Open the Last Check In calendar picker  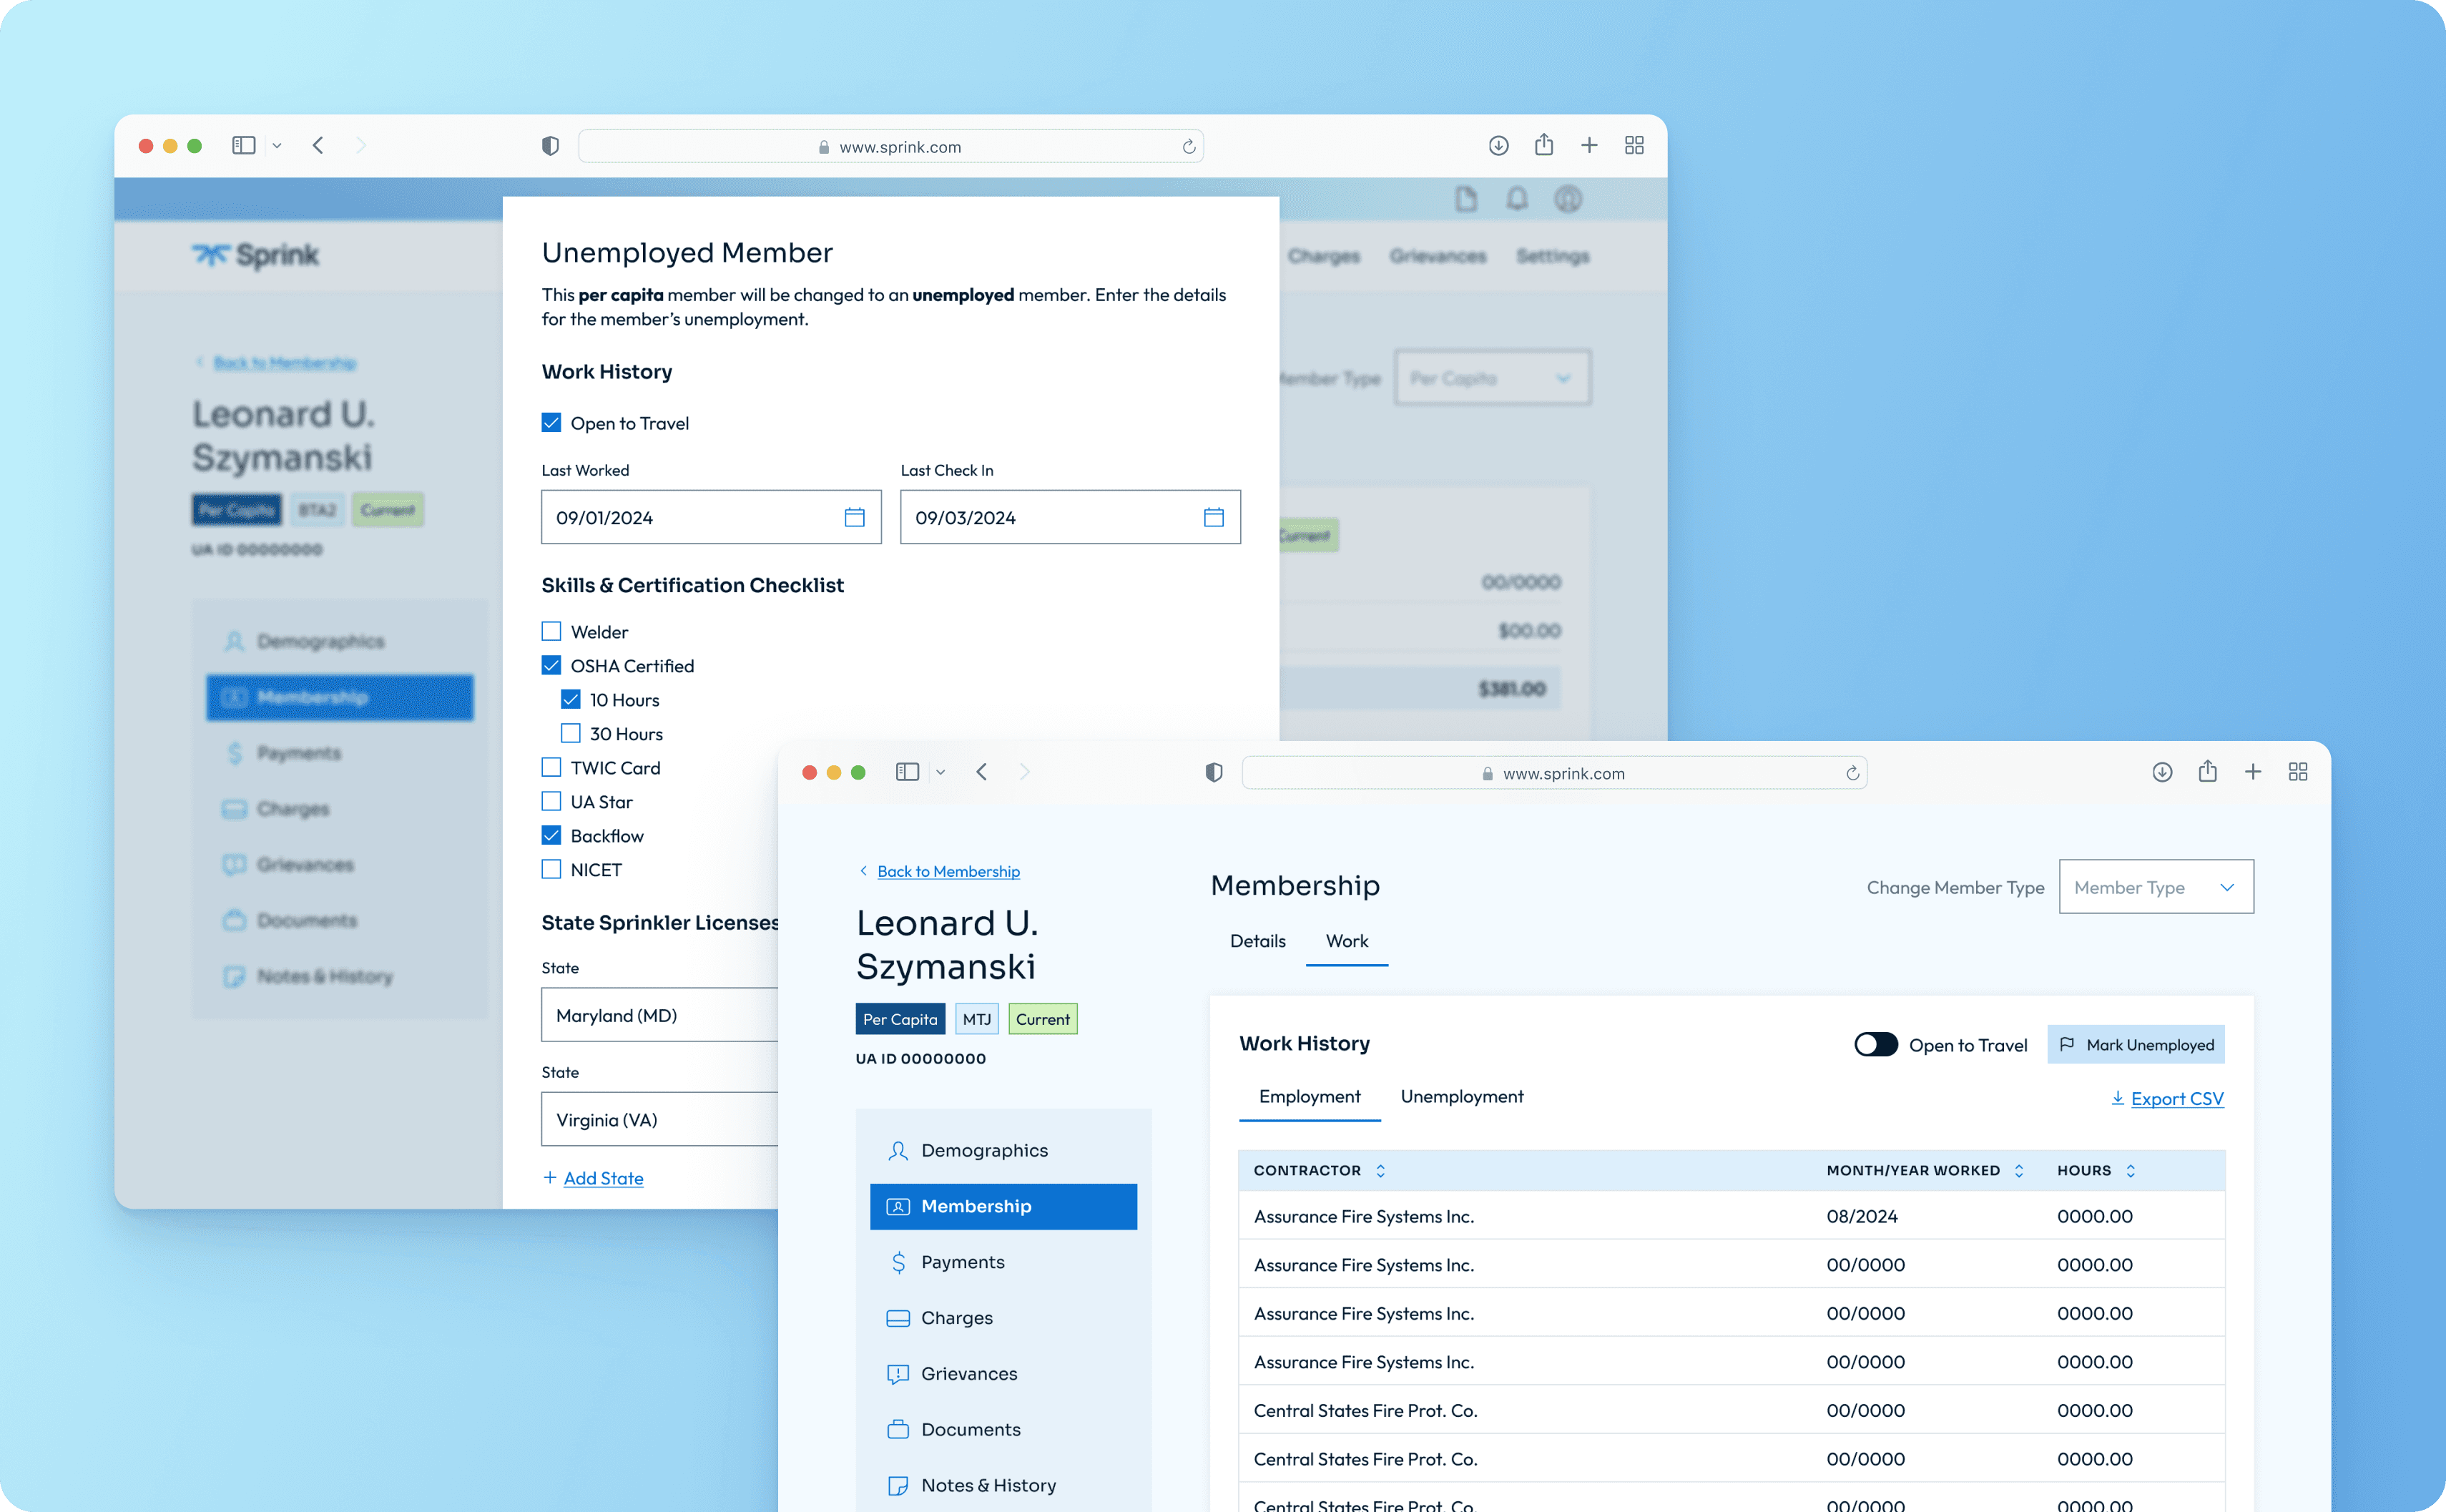click(1213, 517)
